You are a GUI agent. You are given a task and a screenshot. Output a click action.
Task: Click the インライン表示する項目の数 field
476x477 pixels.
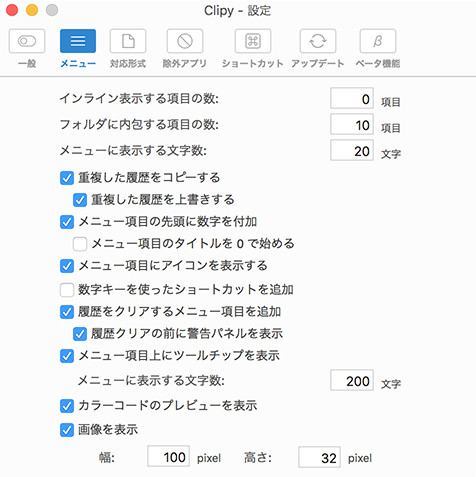click(352, 98)
